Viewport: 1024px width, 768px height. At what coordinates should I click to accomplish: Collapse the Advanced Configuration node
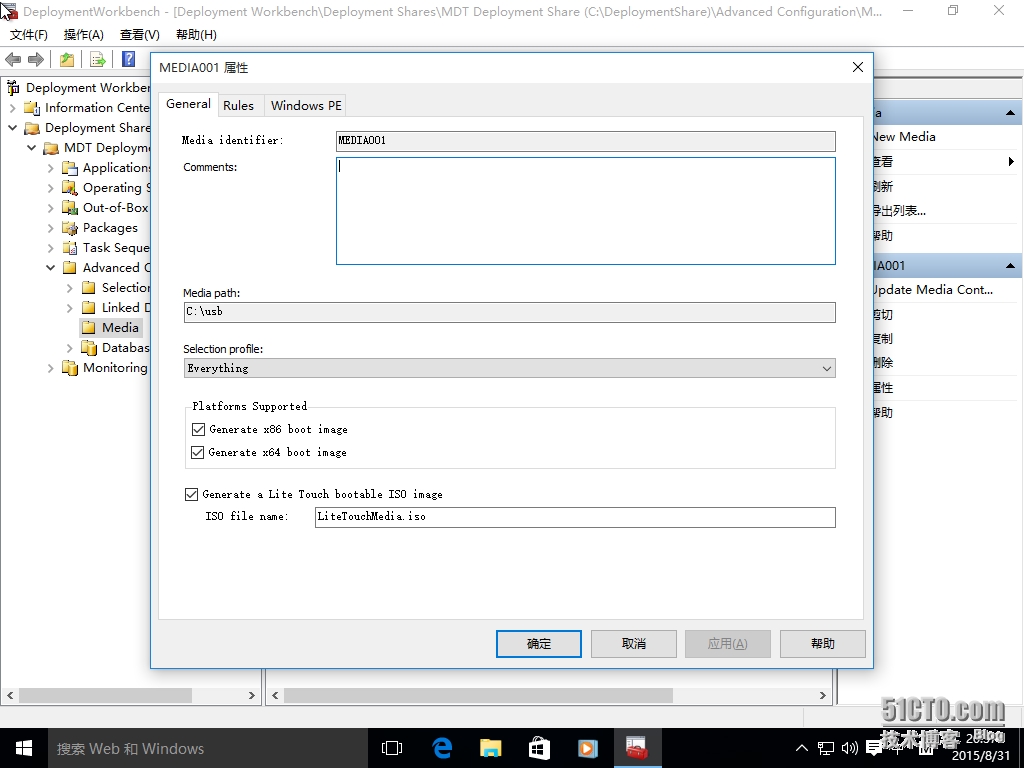[x=50, y=267]
